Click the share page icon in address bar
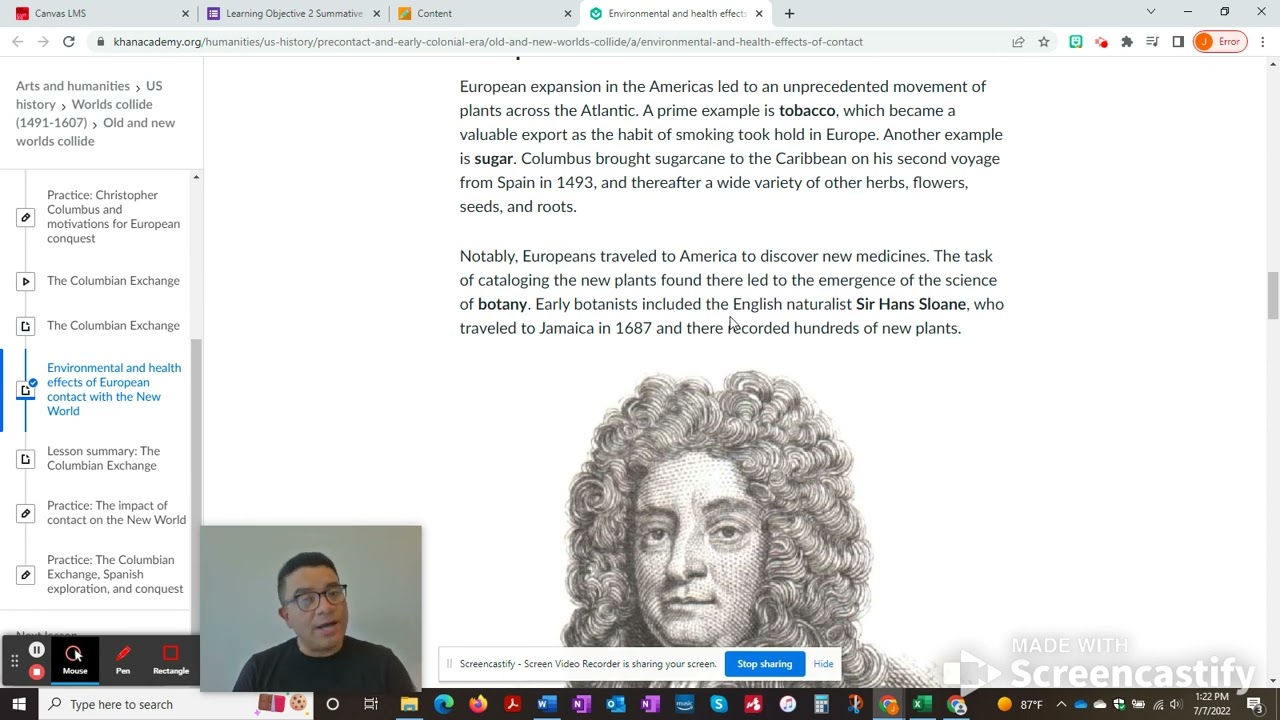Image resolution: width=1280 pixels, height=720 pixels. point(1018,41)
